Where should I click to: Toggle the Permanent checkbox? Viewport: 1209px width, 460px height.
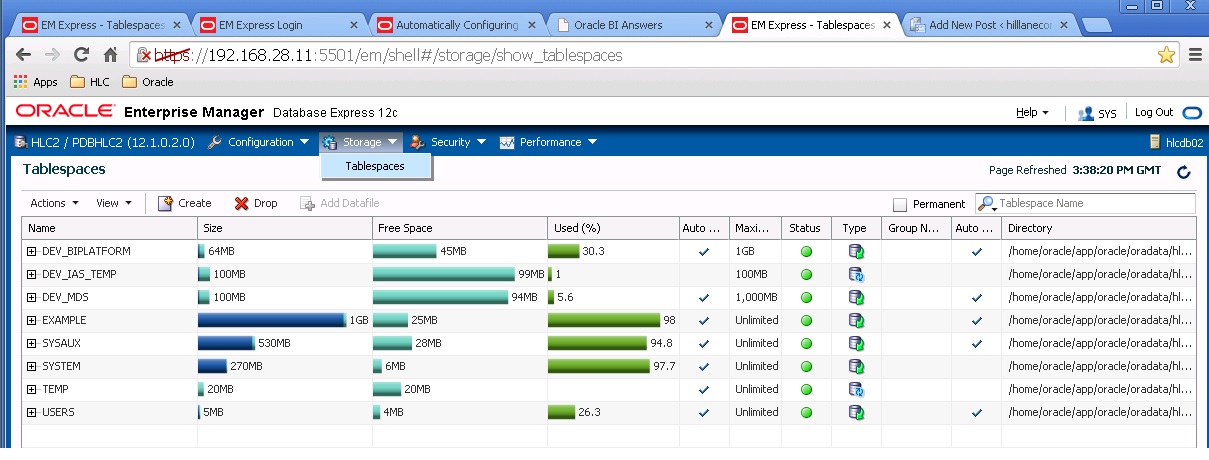click(x=899, y=204)
